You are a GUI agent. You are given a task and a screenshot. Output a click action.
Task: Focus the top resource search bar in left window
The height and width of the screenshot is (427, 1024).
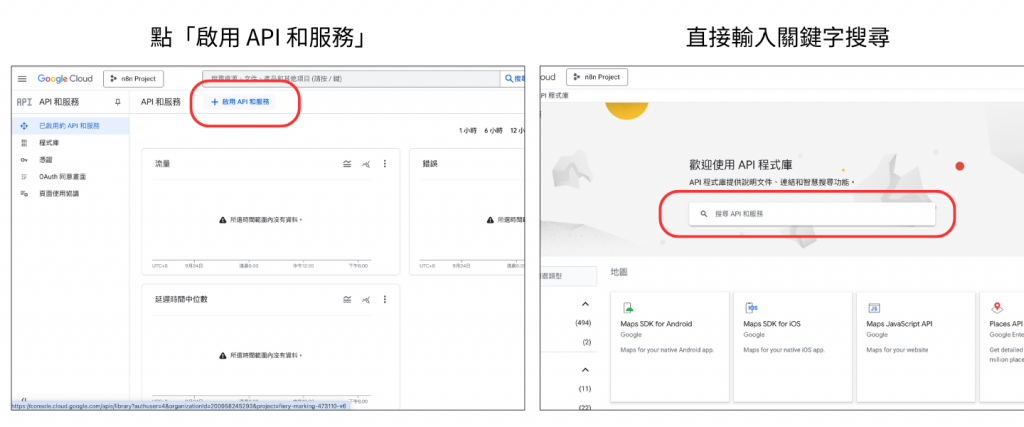(351, 79)
